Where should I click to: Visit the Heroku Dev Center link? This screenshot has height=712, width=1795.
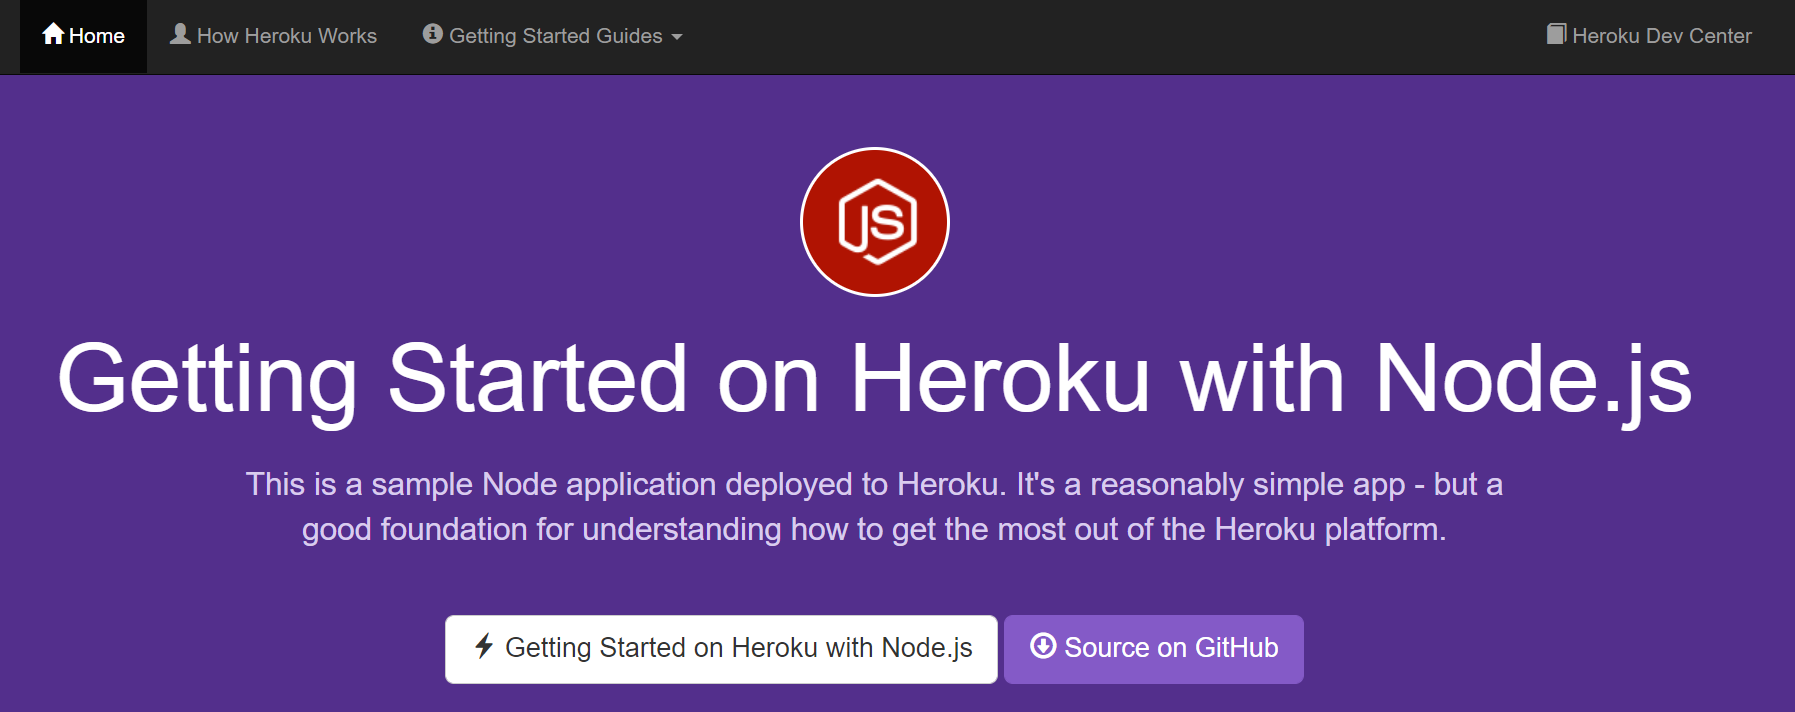point(1649,36)
